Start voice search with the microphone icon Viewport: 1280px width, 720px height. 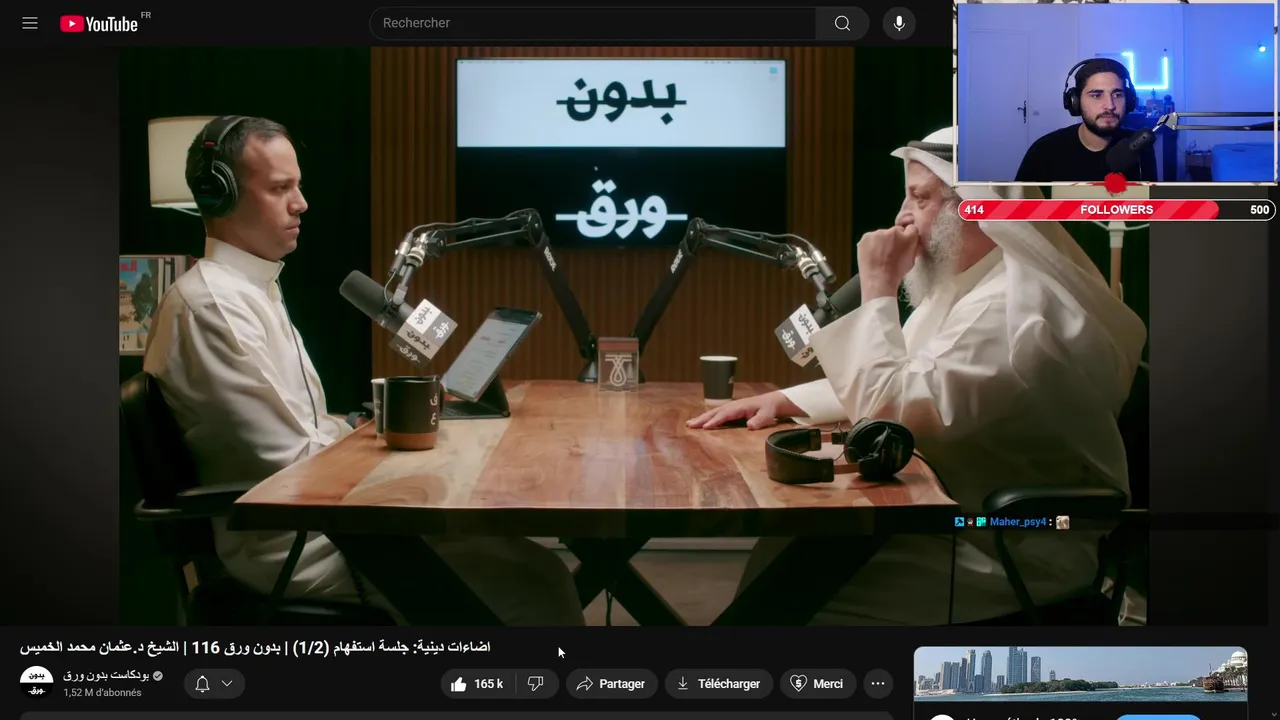point(899,23)
